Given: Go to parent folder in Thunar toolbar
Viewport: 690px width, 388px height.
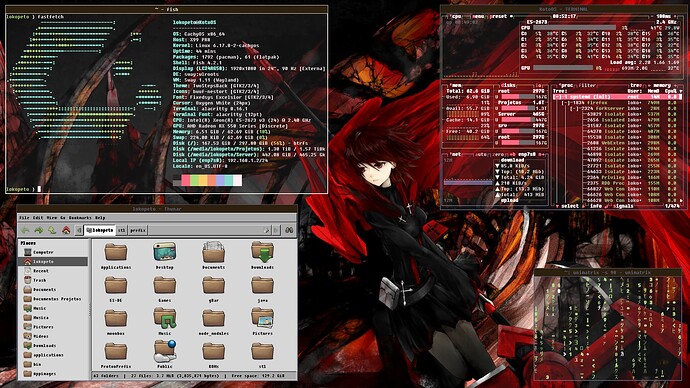Looking at the screenshot, I should pyautogui.click(x=52, y=230).
